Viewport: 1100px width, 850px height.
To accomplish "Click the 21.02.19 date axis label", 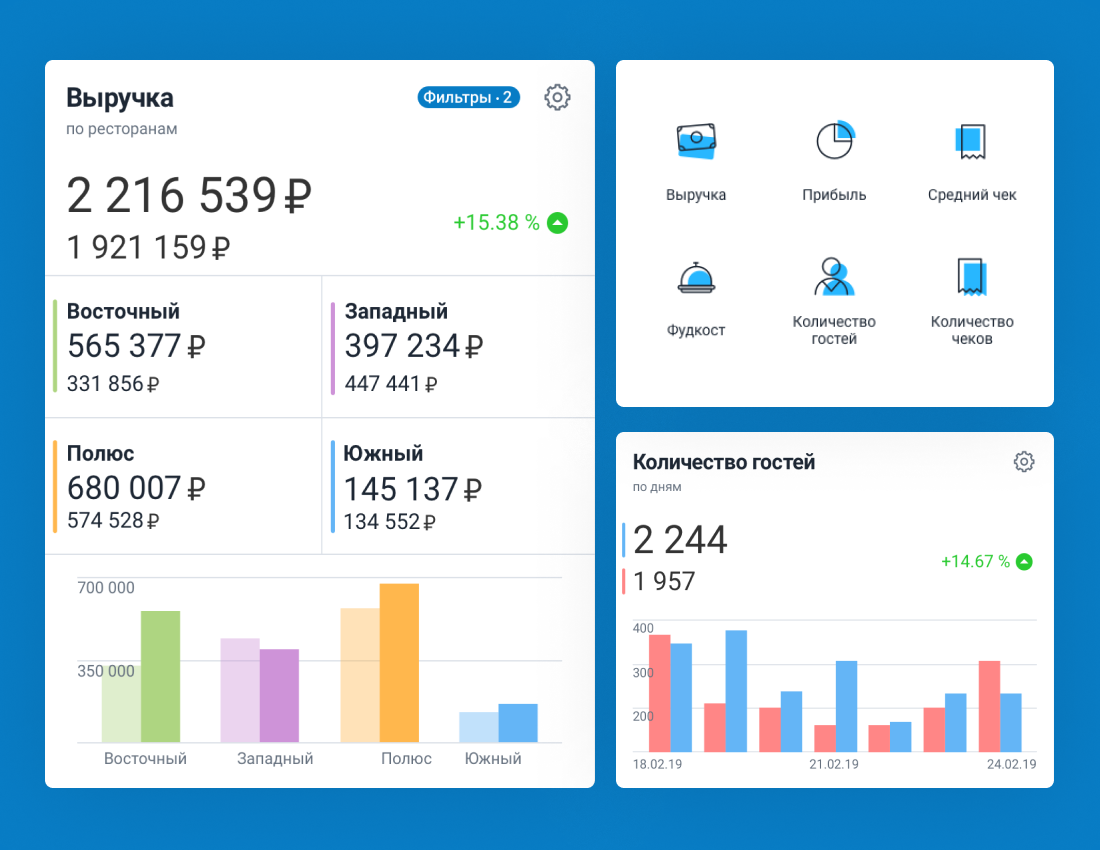I will 834,765.
